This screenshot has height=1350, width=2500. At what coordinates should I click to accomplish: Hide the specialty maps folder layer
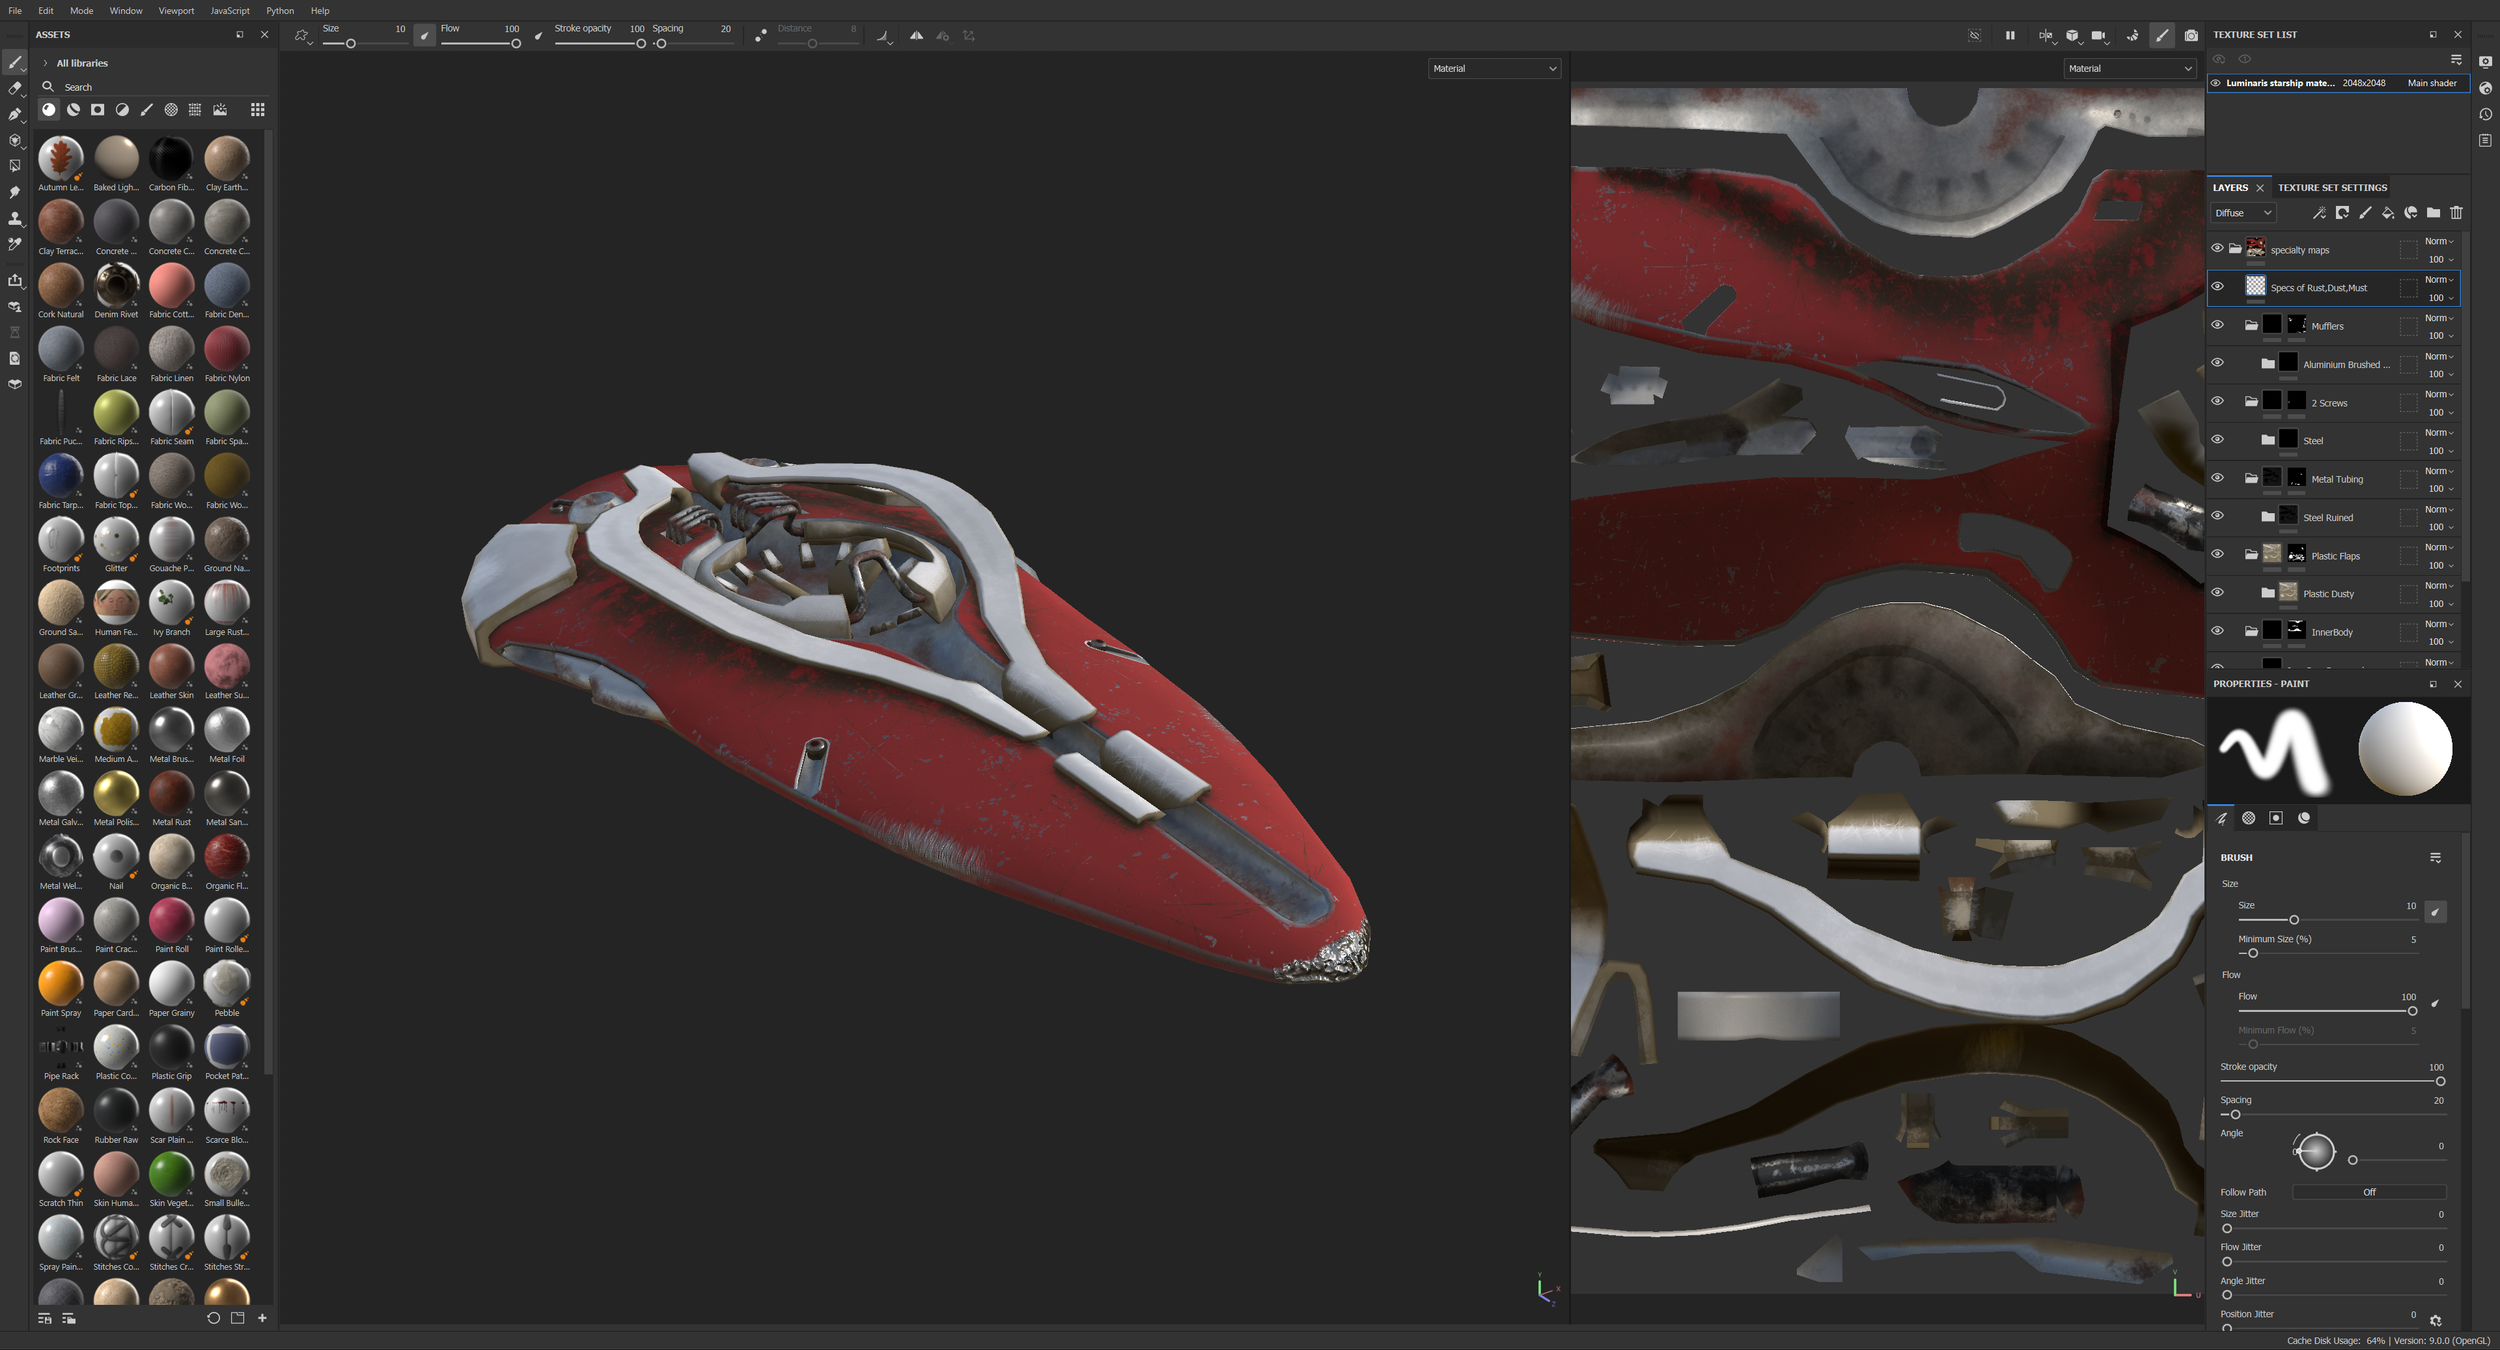[2217, 249]
